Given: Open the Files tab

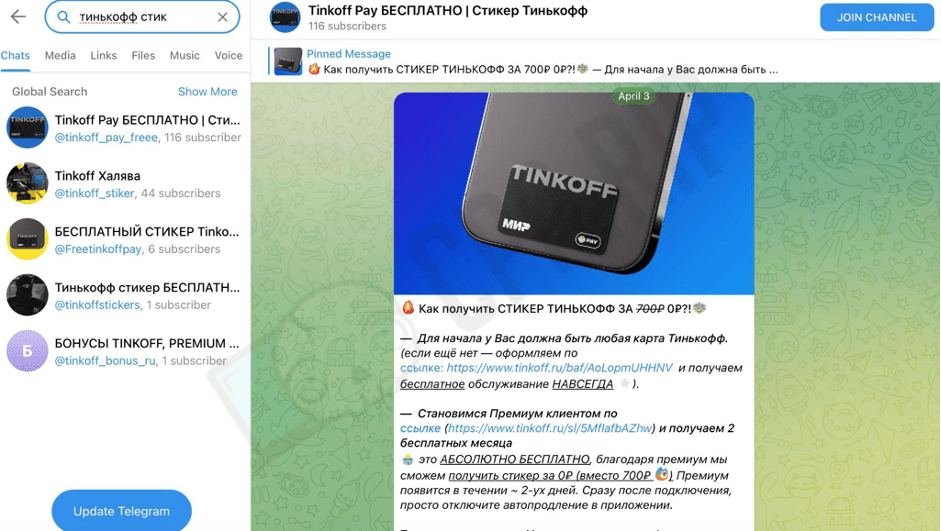Looking at the screenshot, I should [143, 55].
